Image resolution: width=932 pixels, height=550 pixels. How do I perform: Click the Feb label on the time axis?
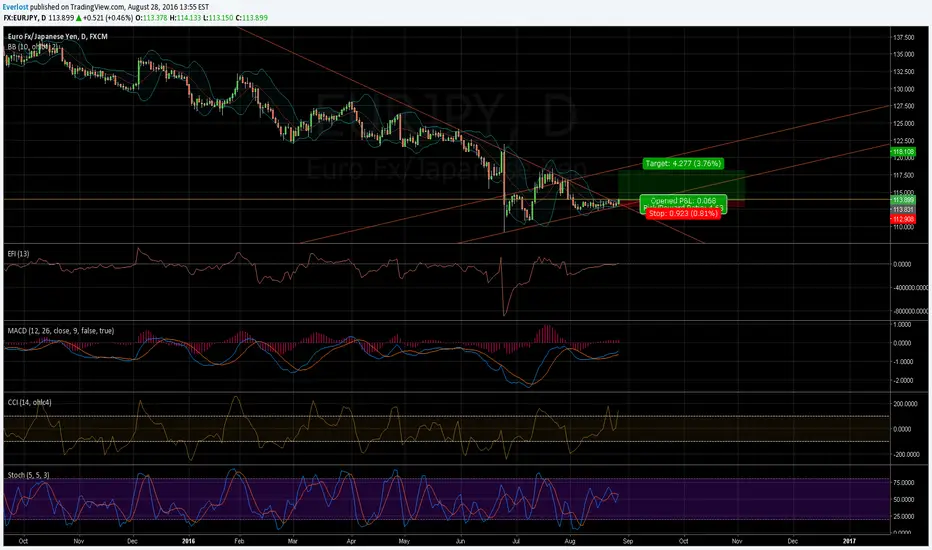[240, 541]
